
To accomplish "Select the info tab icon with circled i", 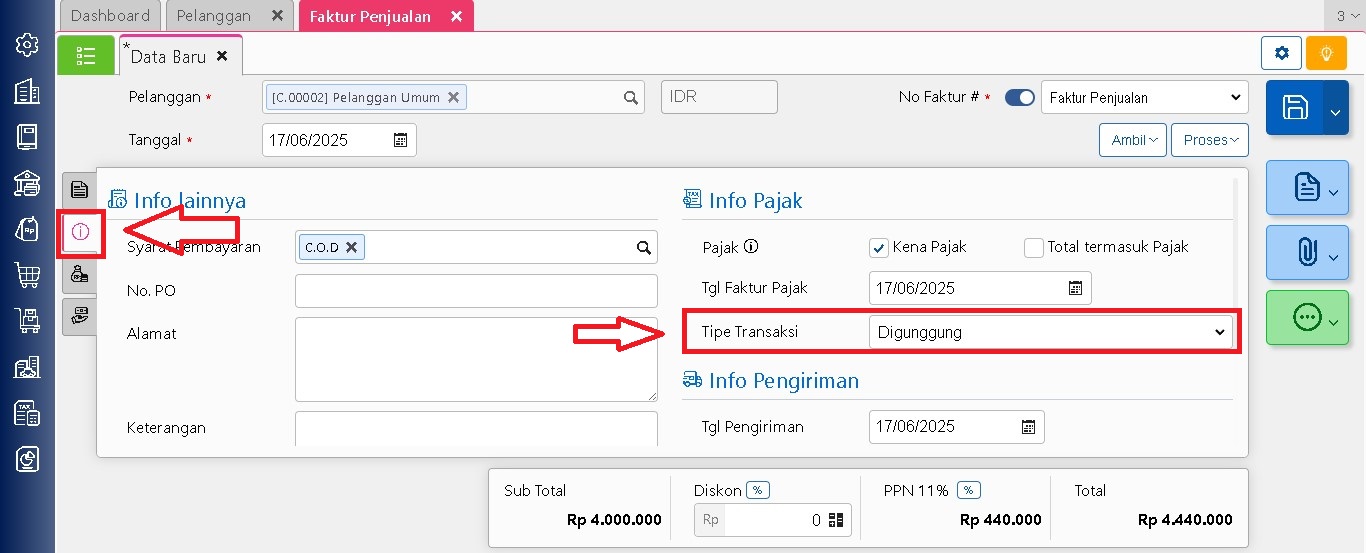I will pyautogui.click(x=80, y=232).
